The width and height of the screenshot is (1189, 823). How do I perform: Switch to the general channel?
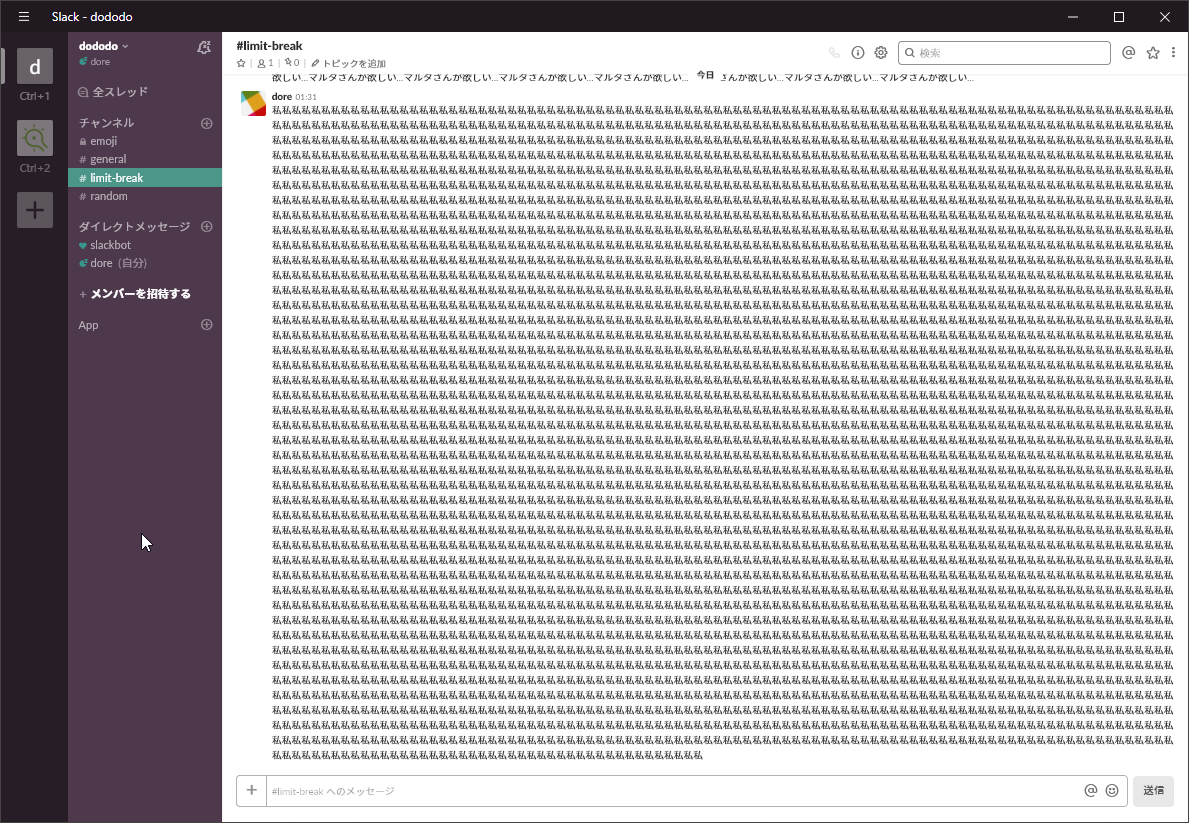click(108, 159)
